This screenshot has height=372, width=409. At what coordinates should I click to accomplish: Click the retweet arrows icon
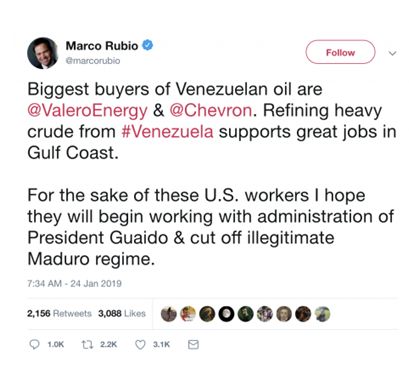[x=86, y=344]
